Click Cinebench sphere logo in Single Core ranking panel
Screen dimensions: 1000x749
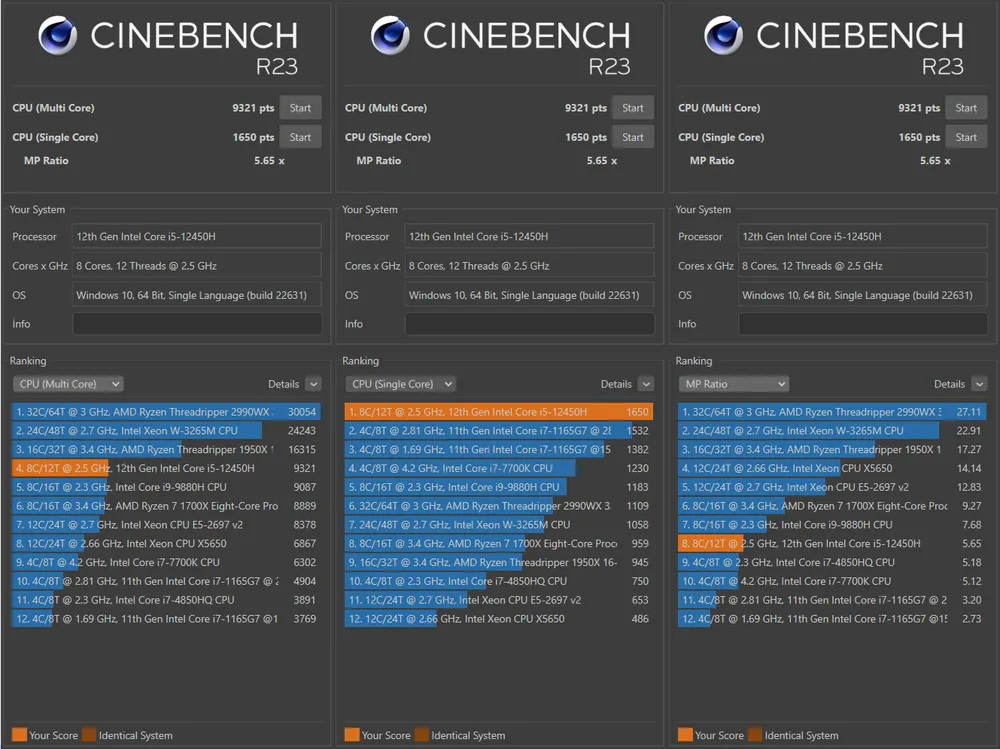click(x=390, y=36)
